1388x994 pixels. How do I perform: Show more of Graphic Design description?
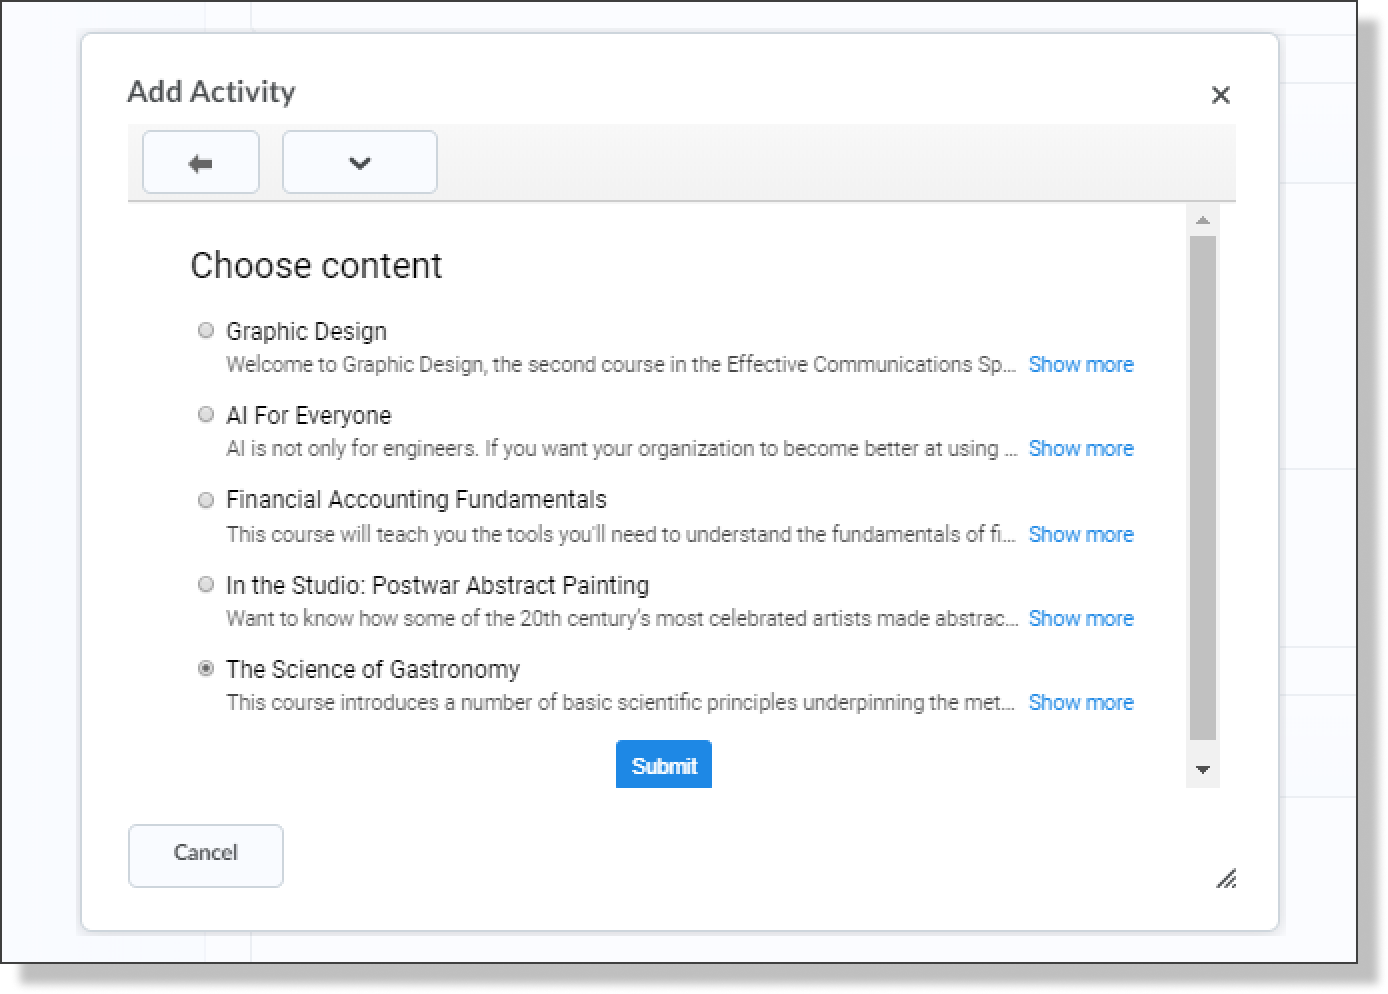[1081, 365]
